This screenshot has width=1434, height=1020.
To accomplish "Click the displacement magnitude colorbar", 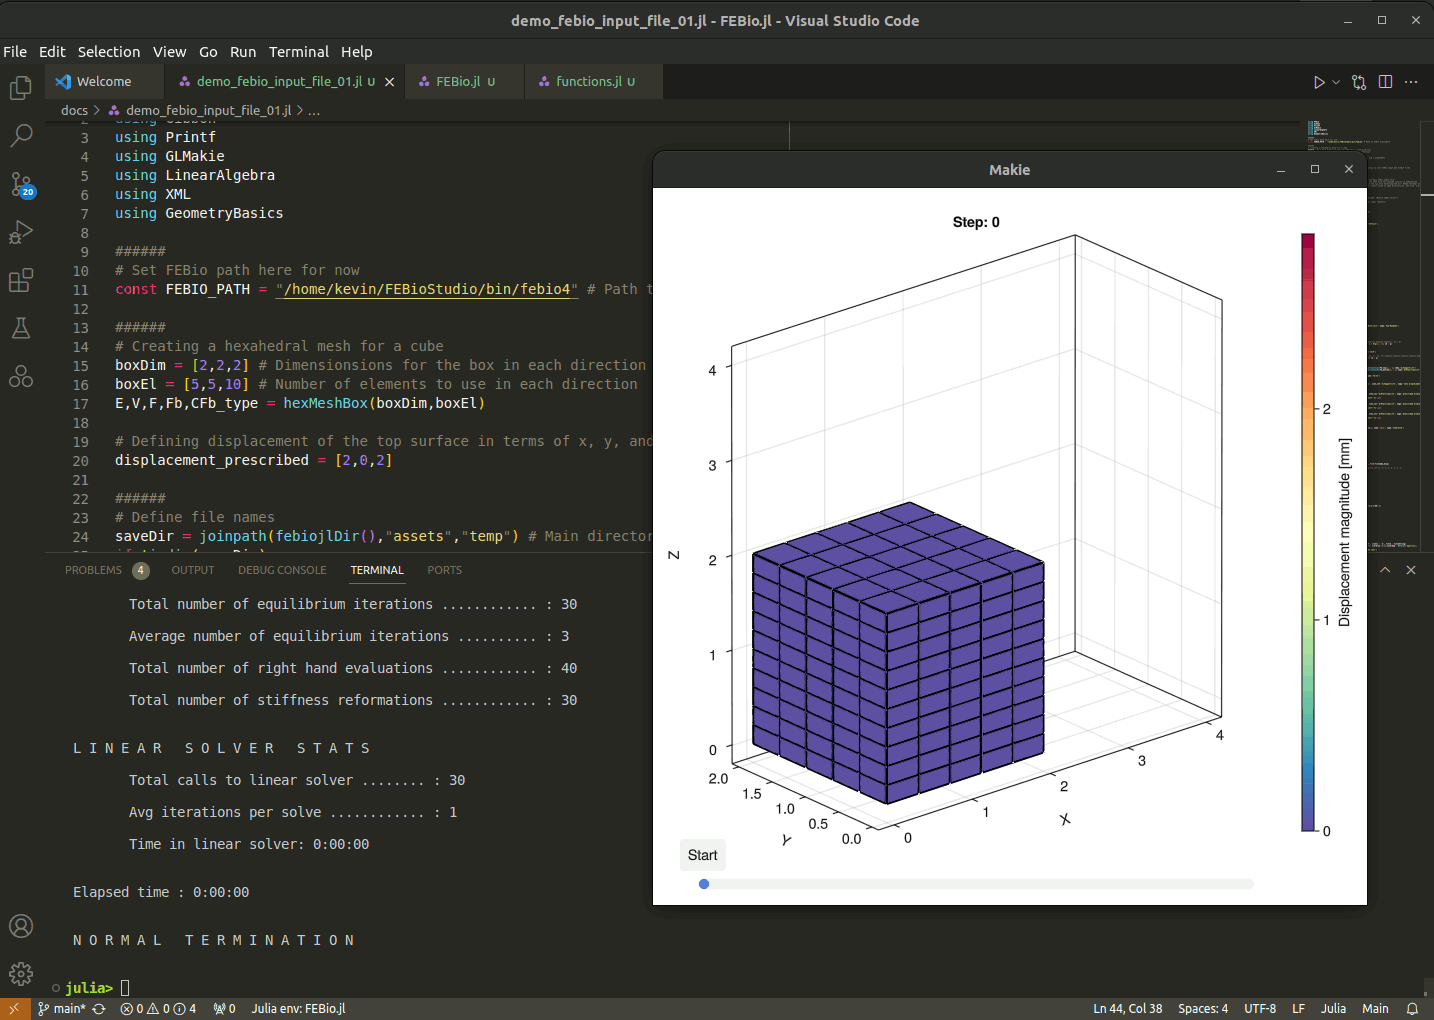I will [1308, 532].
